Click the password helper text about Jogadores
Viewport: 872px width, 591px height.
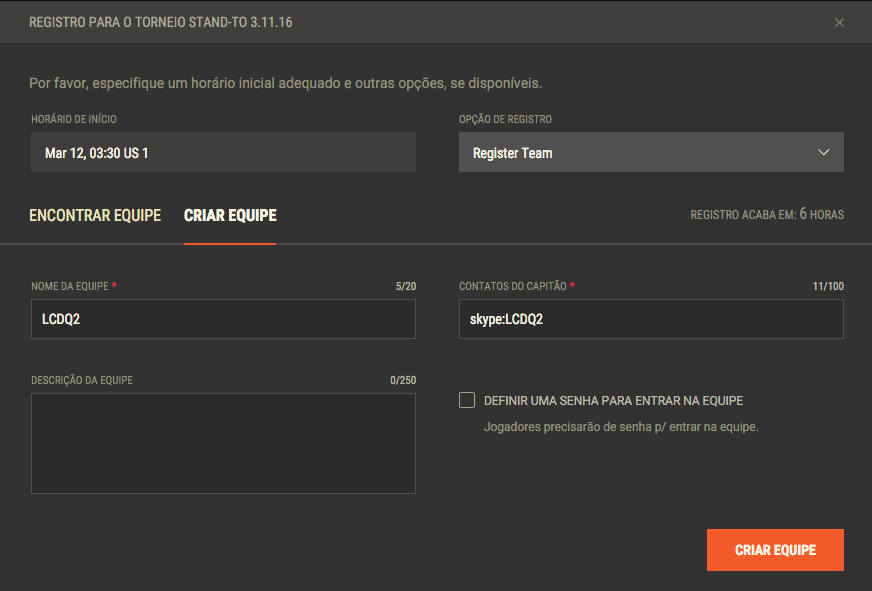click(621, 427)
